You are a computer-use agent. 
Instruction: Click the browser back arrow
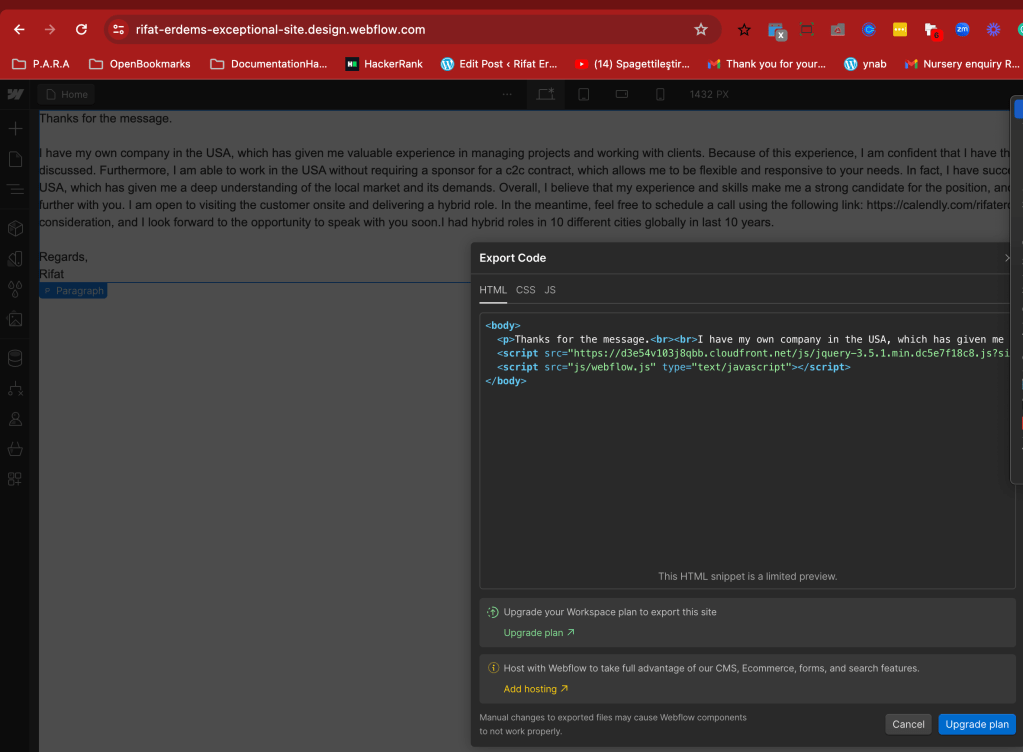pos(19,29)
